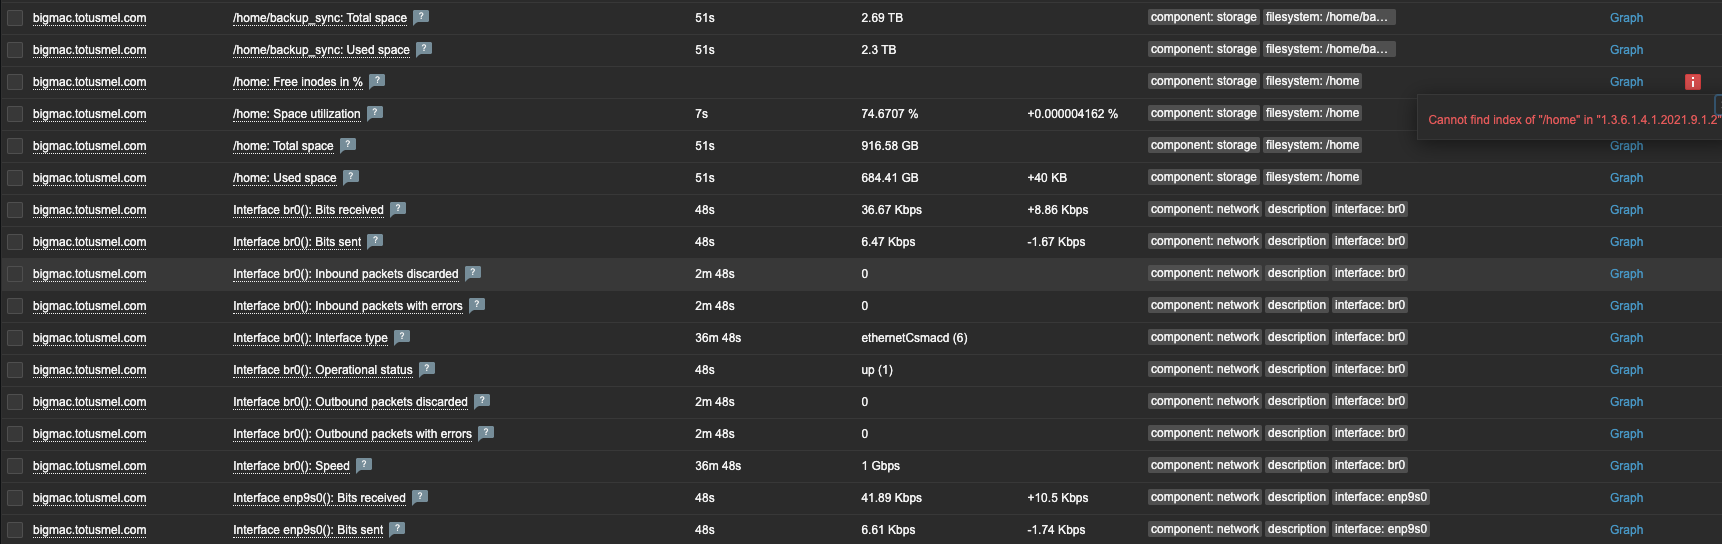This screenshot has width=1722, height=544.
Task: Click help icon for enp9s0 Bits received
Action: (x=420, y=497)
